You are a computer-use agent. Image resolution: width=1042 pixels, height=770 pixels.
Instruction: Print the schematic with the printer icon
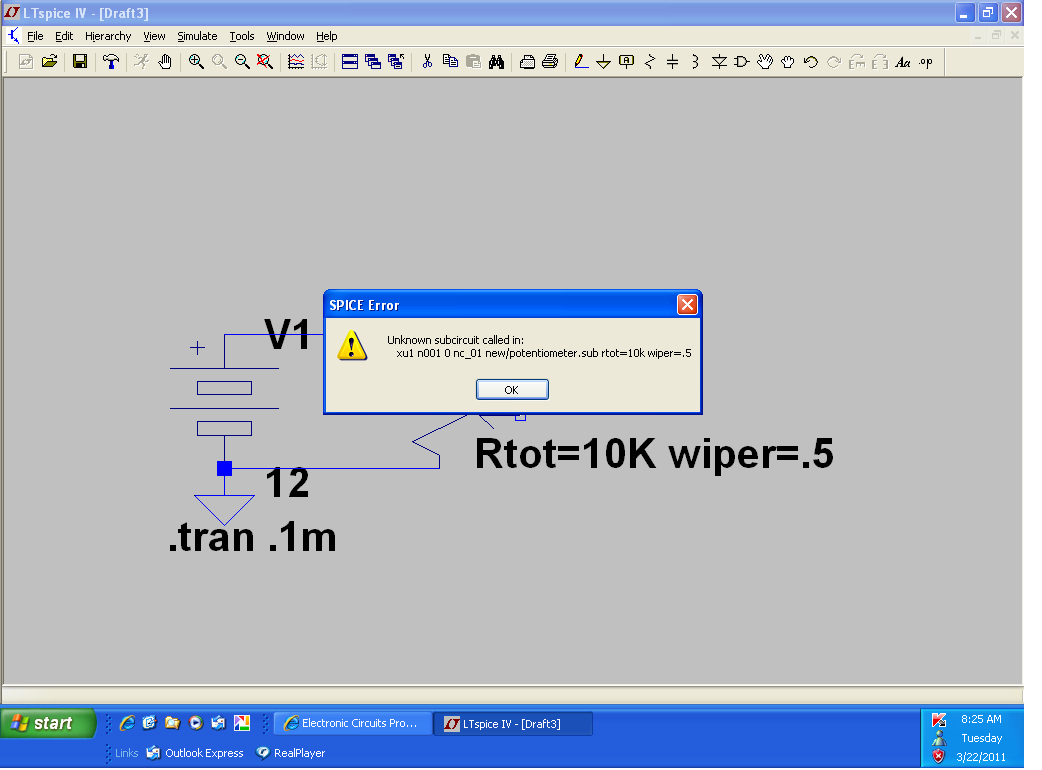tap(550, 62)
